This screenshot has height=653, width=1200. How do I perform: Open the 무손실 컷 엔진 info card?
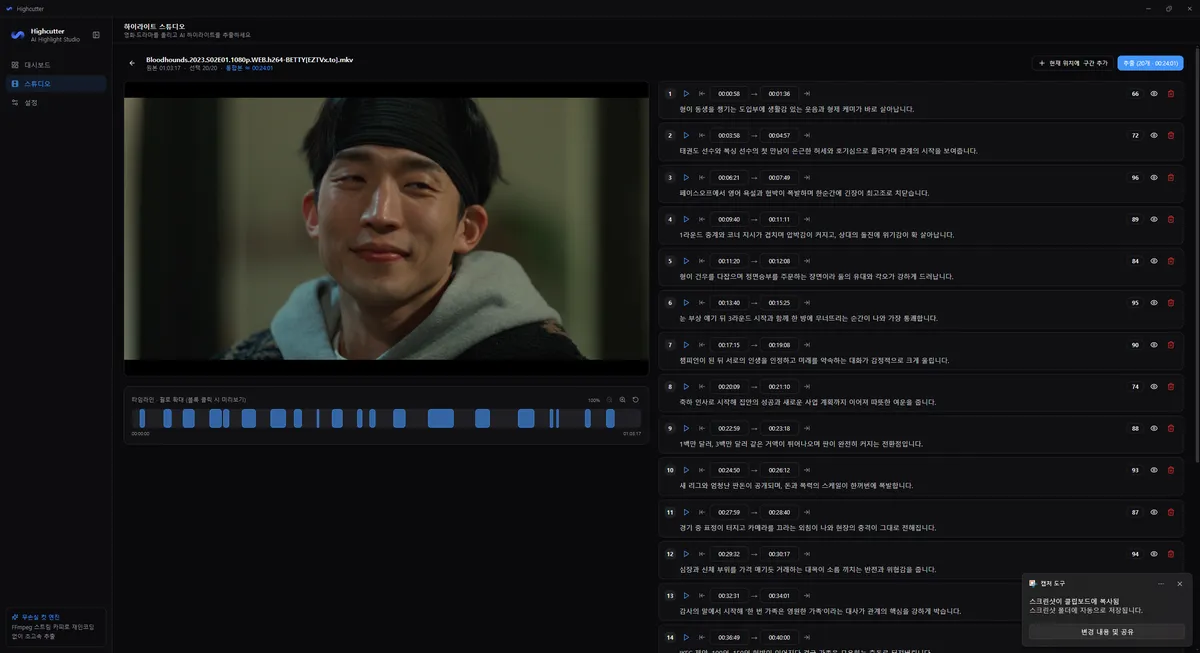(56, 627)
